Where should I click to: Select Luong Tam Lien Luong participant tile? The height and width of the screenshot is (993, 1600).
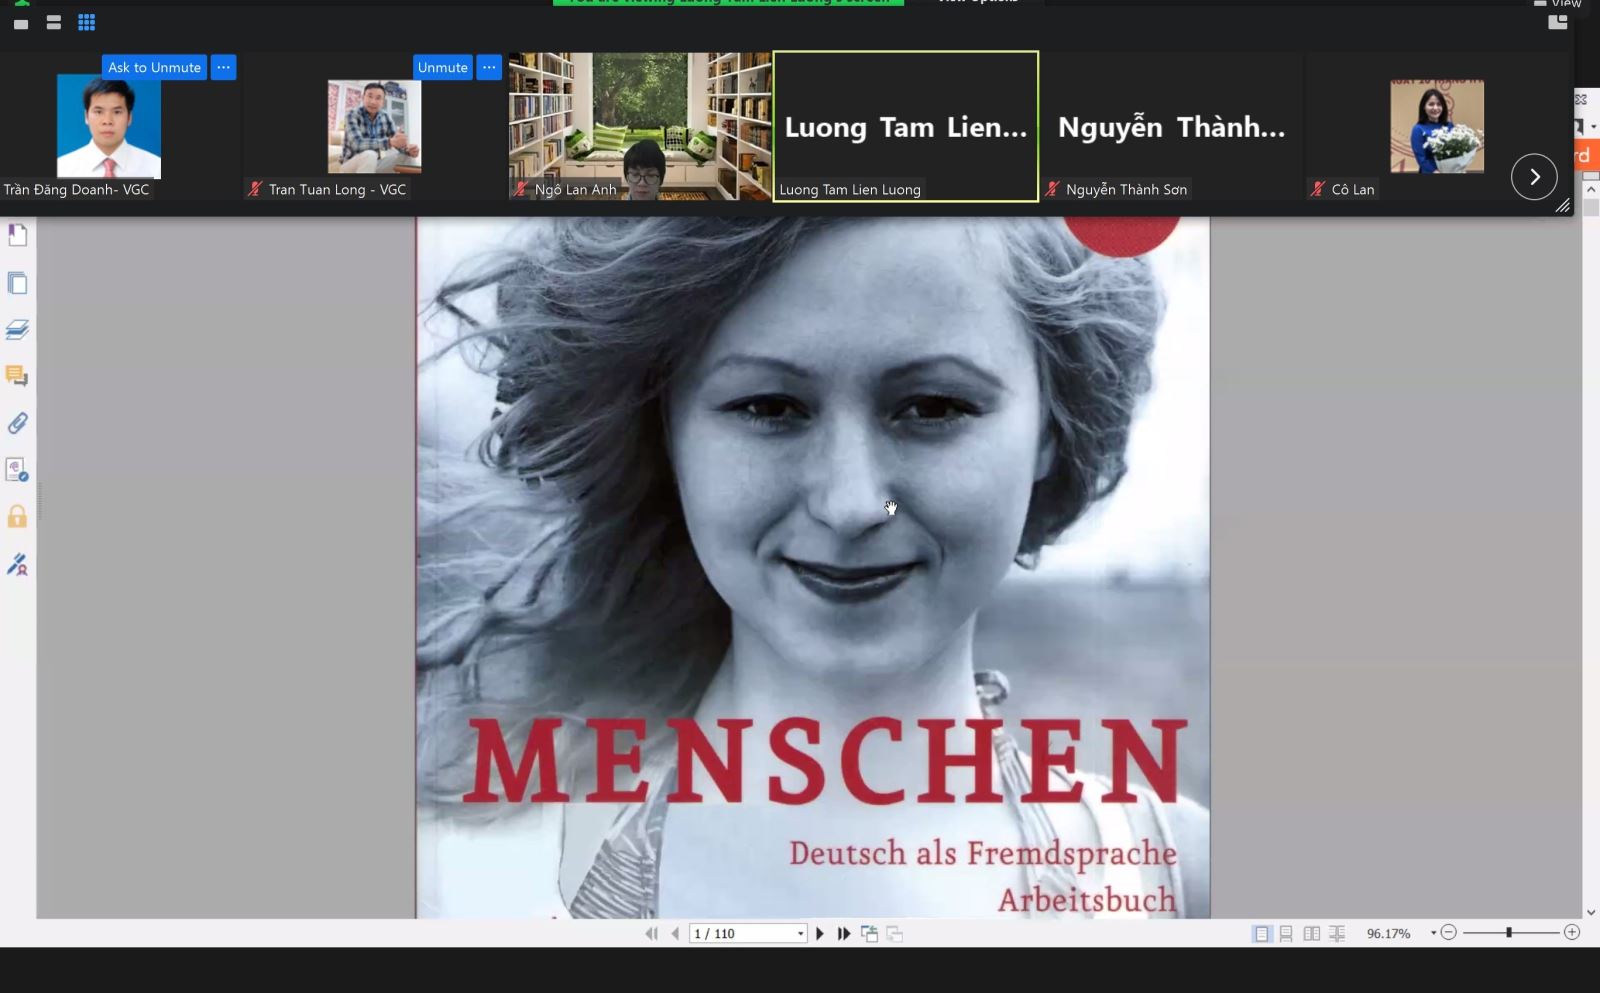(906, 126)
